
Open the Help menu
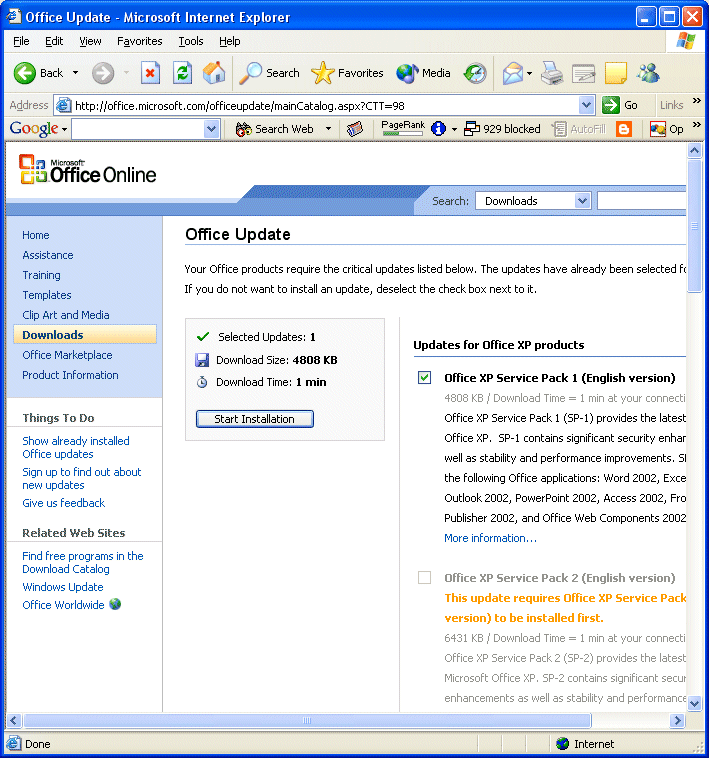tap(230, 42)
